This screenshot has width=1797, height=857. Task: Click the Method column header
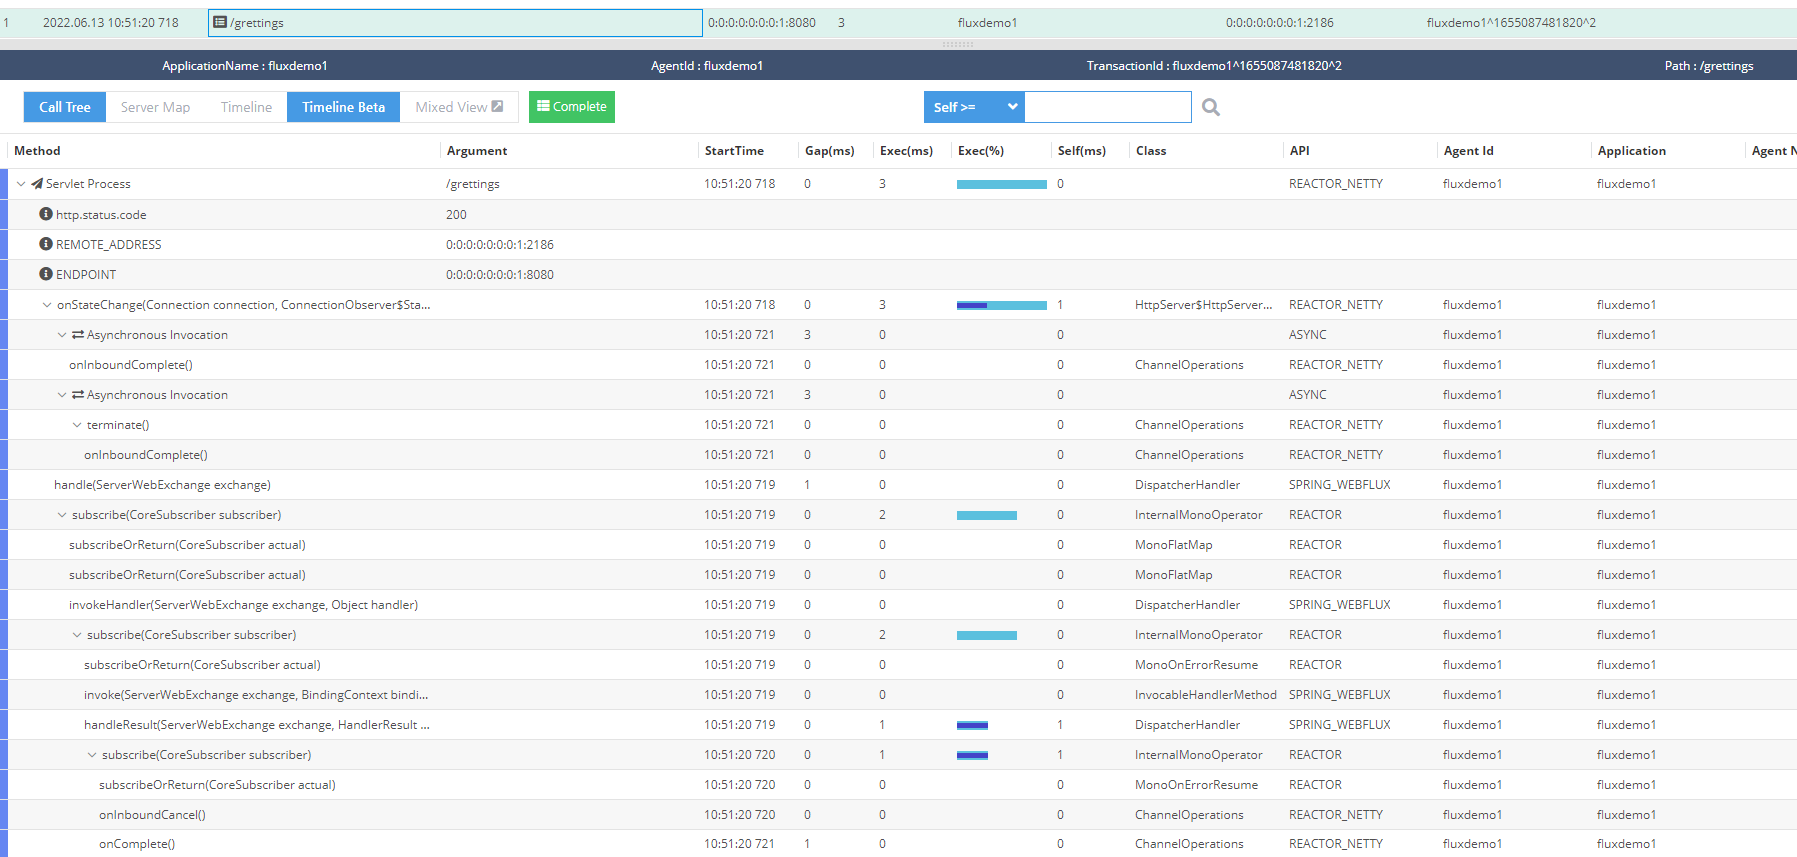[37, 151]
